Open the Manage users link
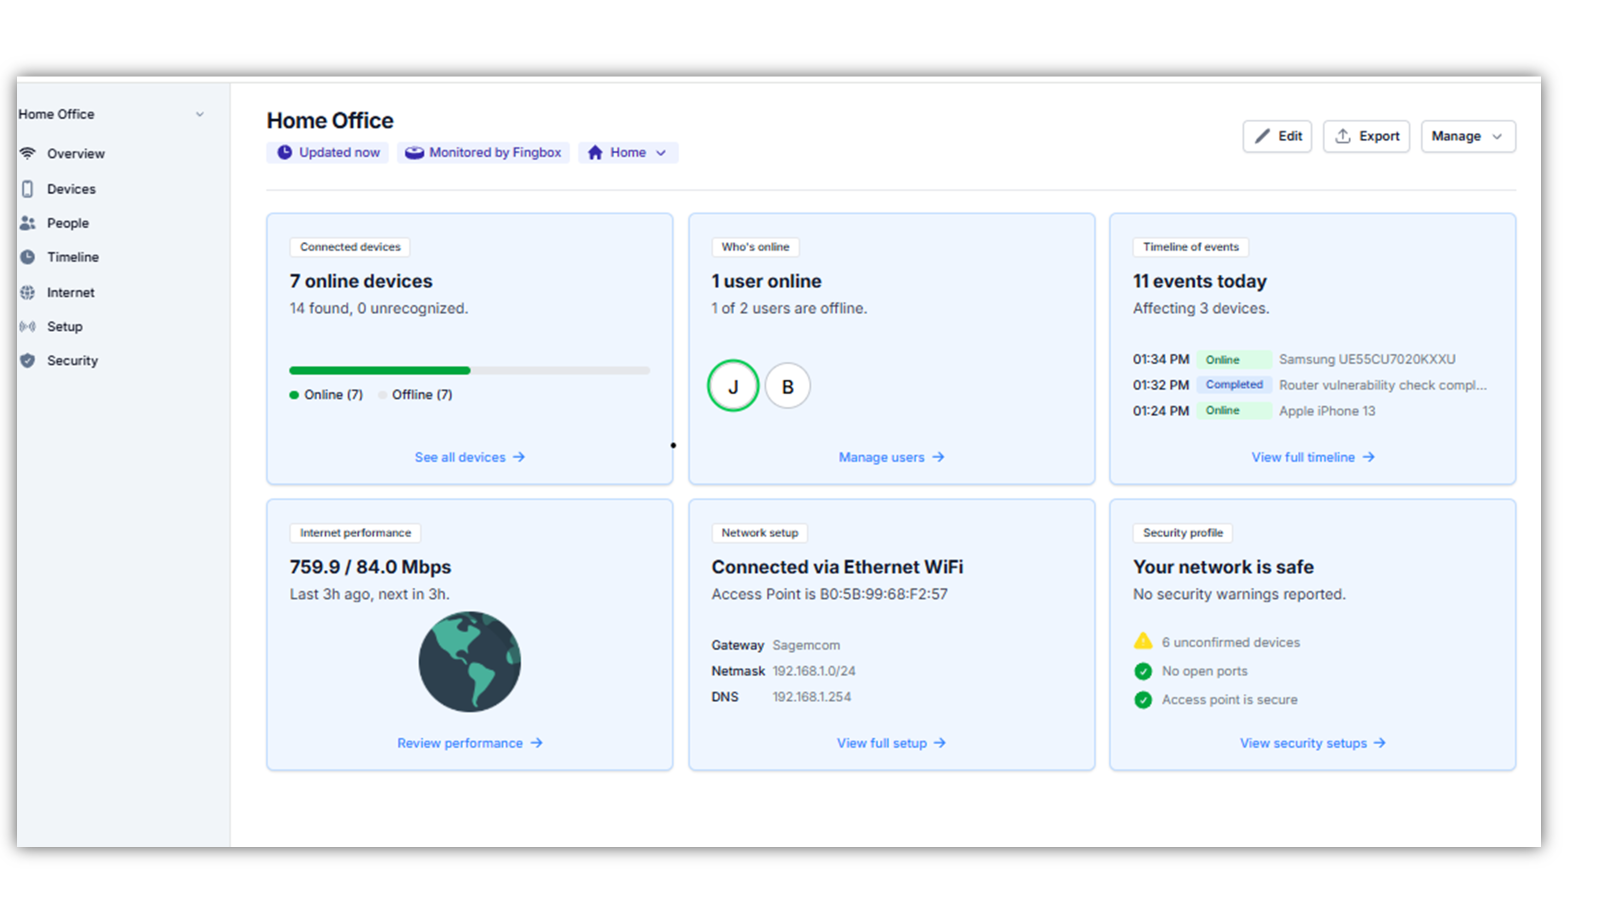 click(x=891, y=457)
